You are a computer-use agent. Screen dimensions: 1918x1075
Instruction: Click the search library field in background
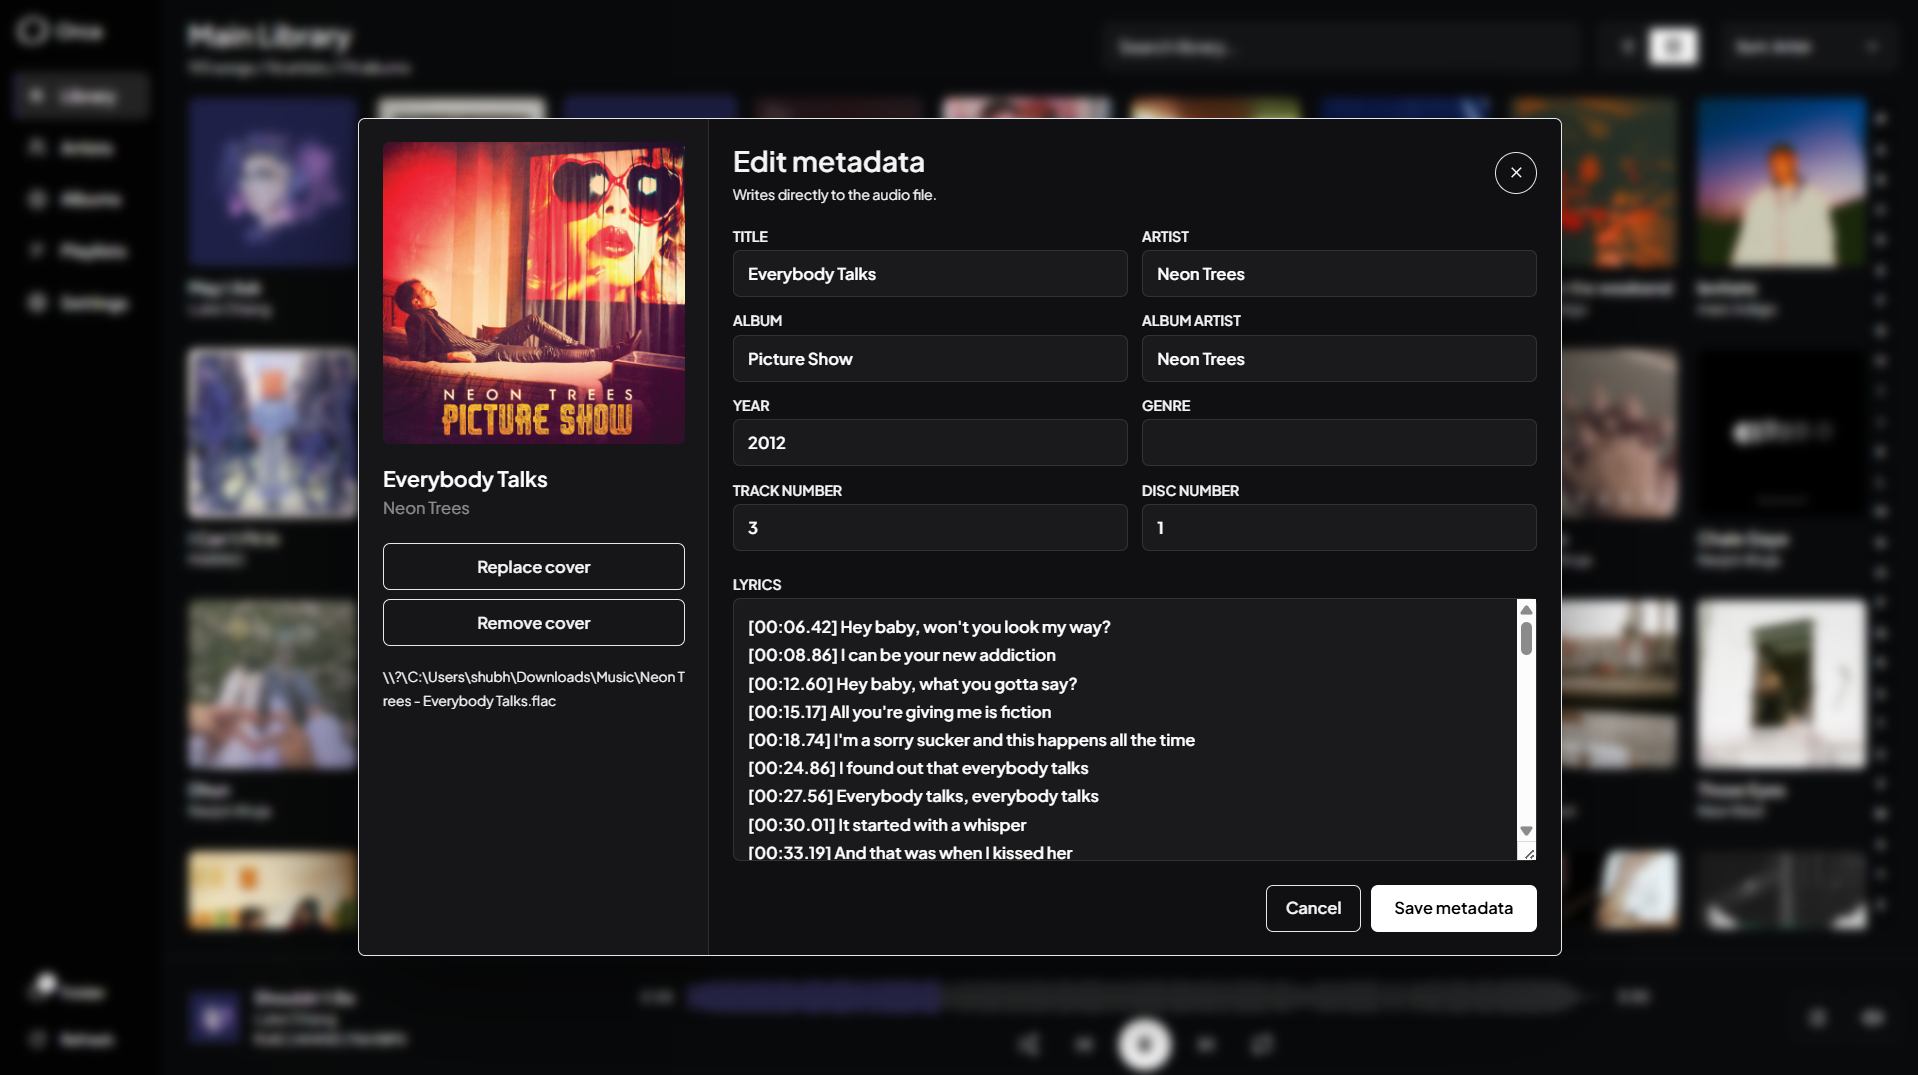pyautogui.click(x=1342, y=47)
